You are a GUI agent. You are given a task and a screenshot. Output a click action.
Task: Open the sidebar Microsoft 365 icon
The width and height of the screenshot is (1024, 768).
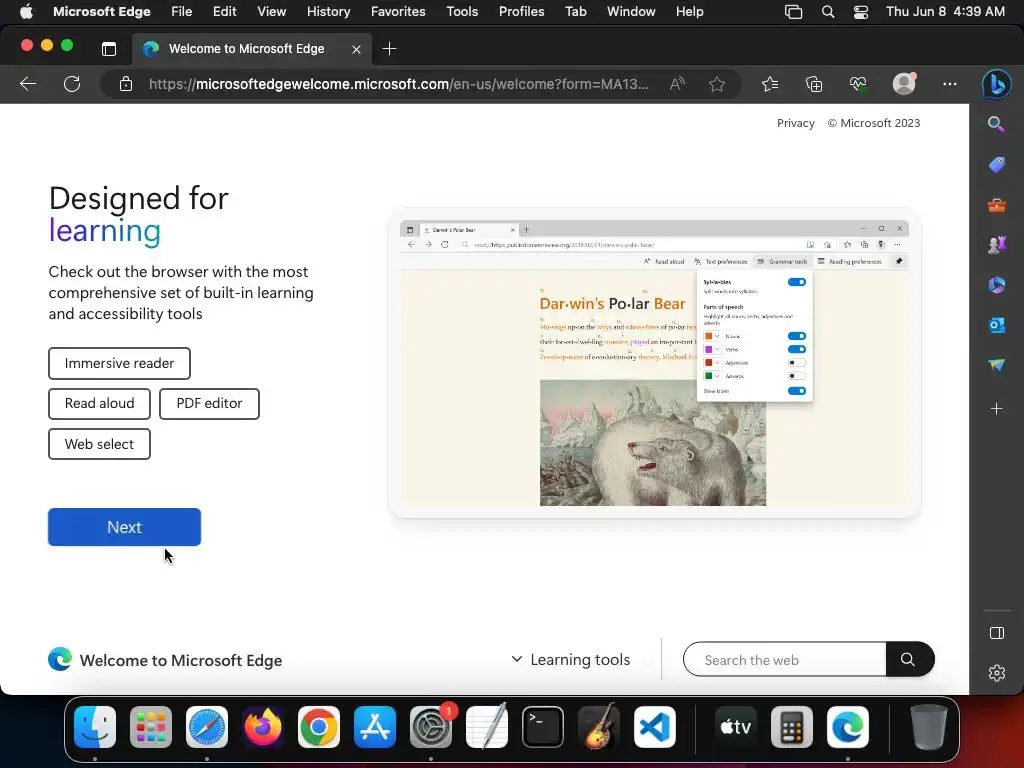(x=997, y=285)
